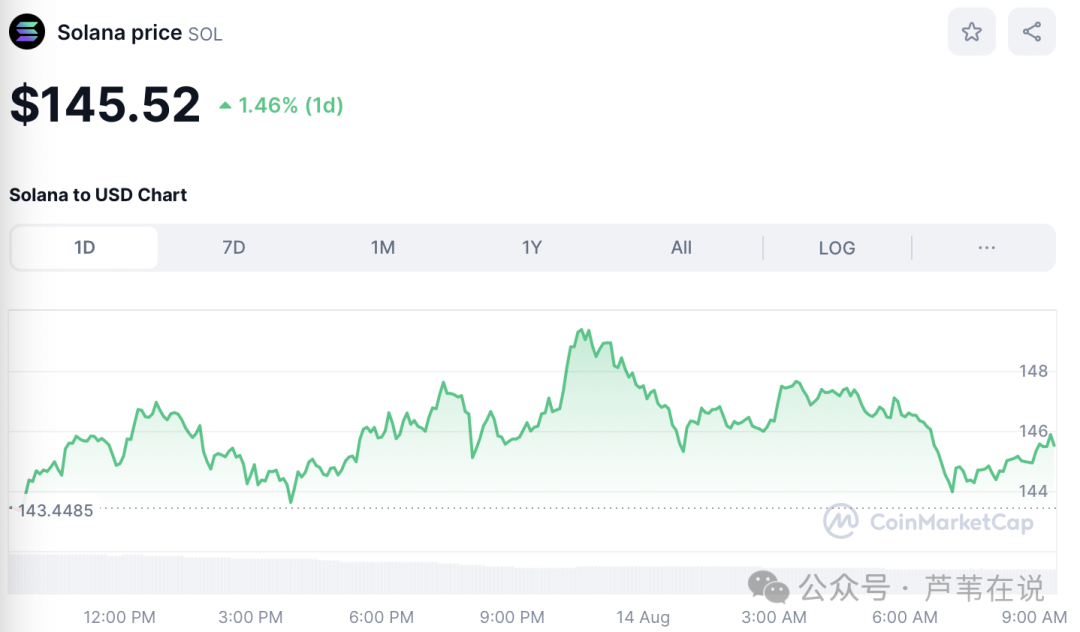Screen dimensions: 1080x632
Task: Click the $145.52 price value
Action: pyautogui.click(x=105, y=105)
